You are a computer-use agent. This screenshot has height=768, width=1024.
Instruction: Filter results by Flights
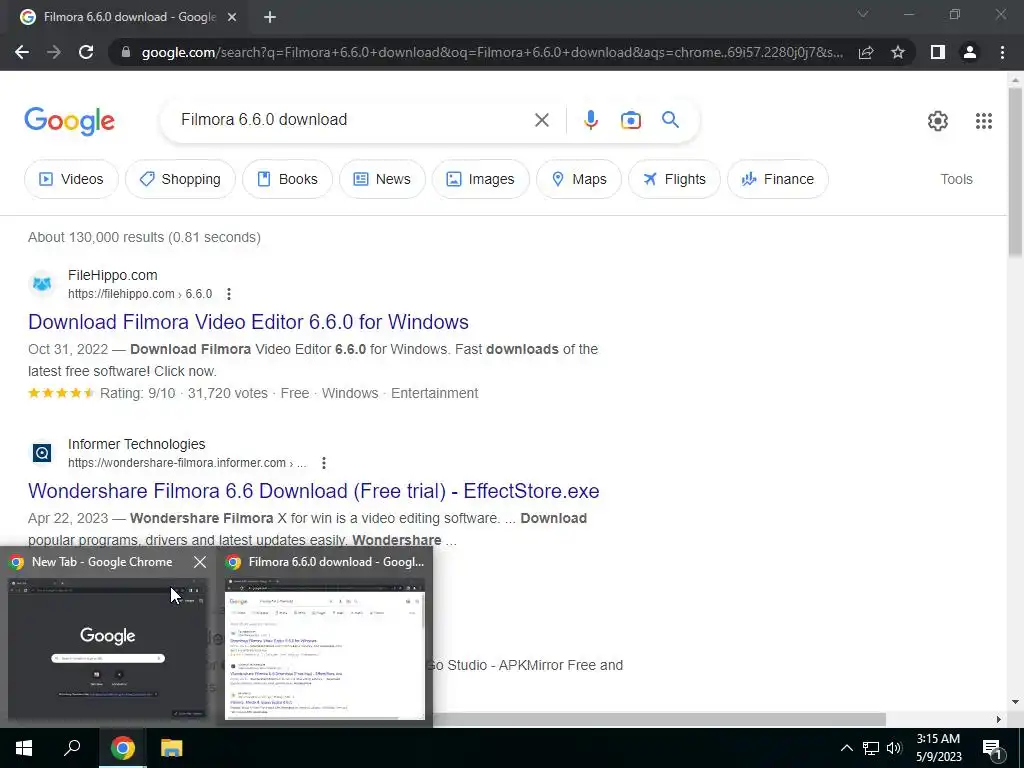[x=674, y=179]
